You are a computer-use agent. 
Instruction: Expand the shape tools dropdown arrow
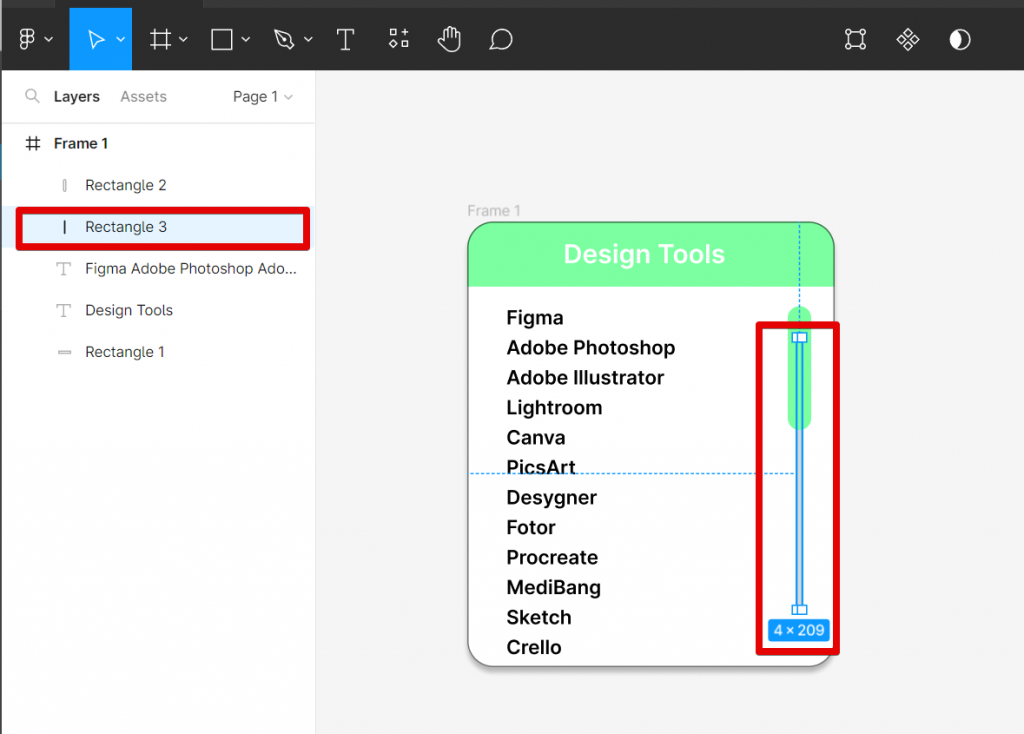pyautogui.click(x=246, y=40)
